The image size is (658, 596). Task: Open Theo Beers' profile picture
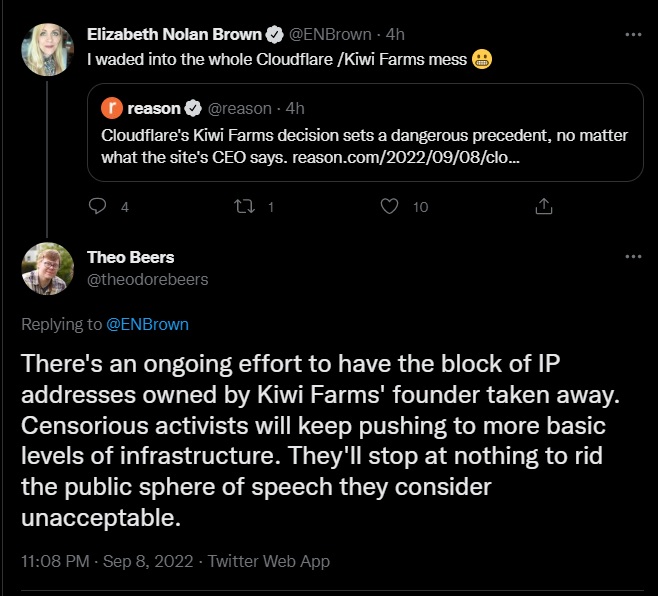48,268
